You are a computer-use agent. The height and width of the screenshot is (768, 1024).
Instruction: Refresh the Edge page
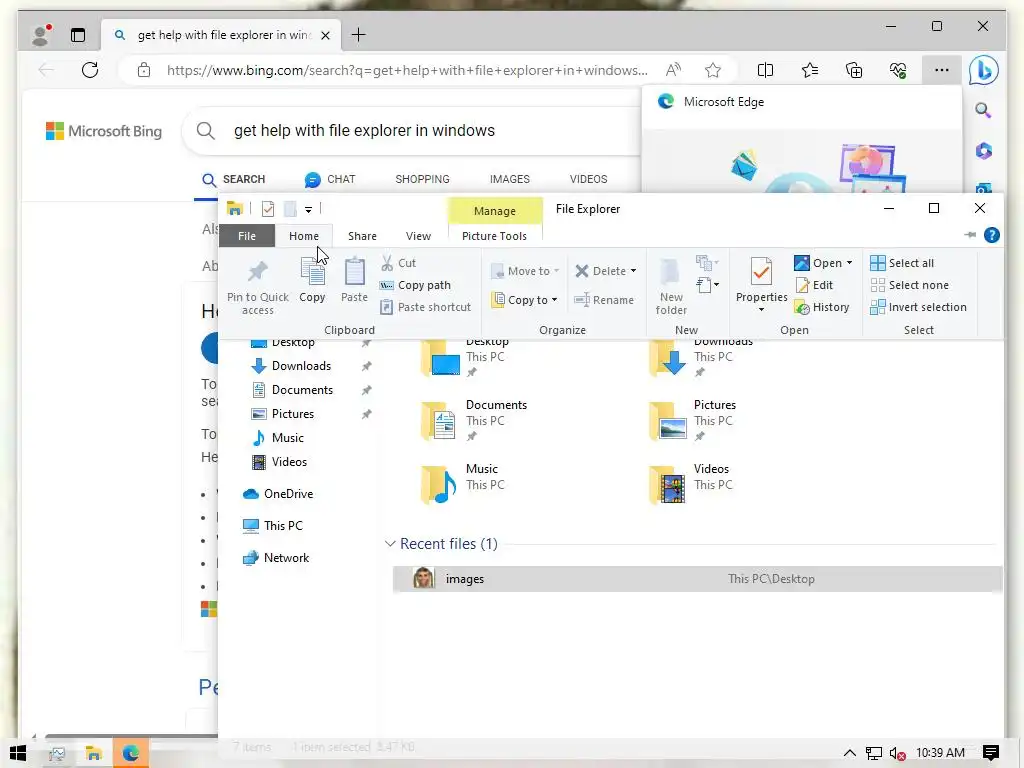(90, 70)
